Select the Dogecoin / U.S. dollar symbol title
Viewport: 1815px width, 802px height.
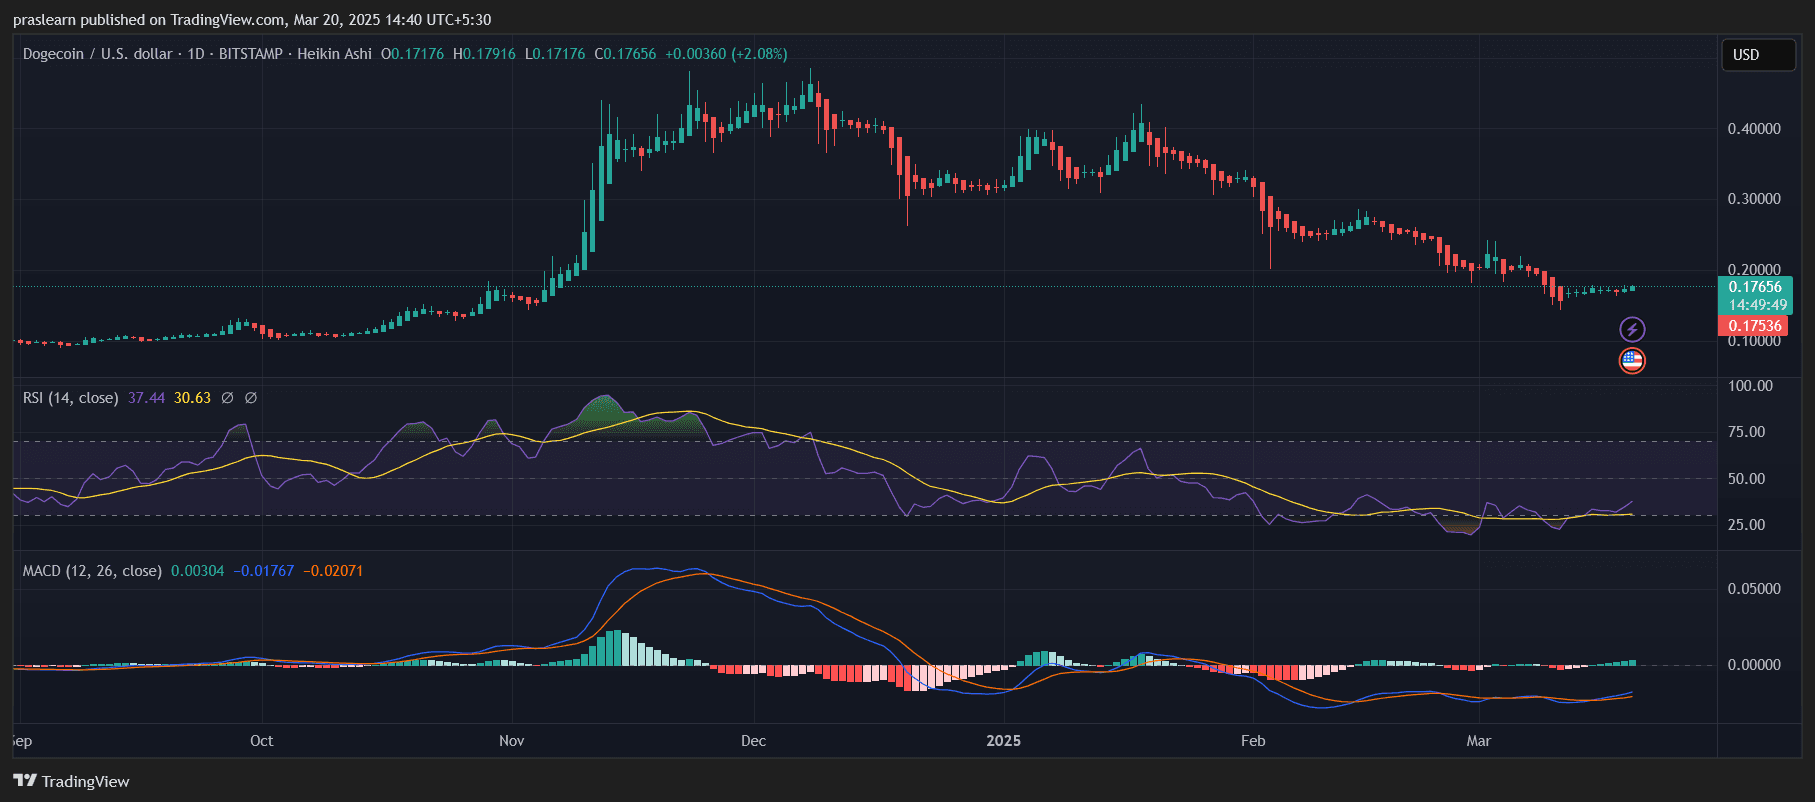coord(97,54)
